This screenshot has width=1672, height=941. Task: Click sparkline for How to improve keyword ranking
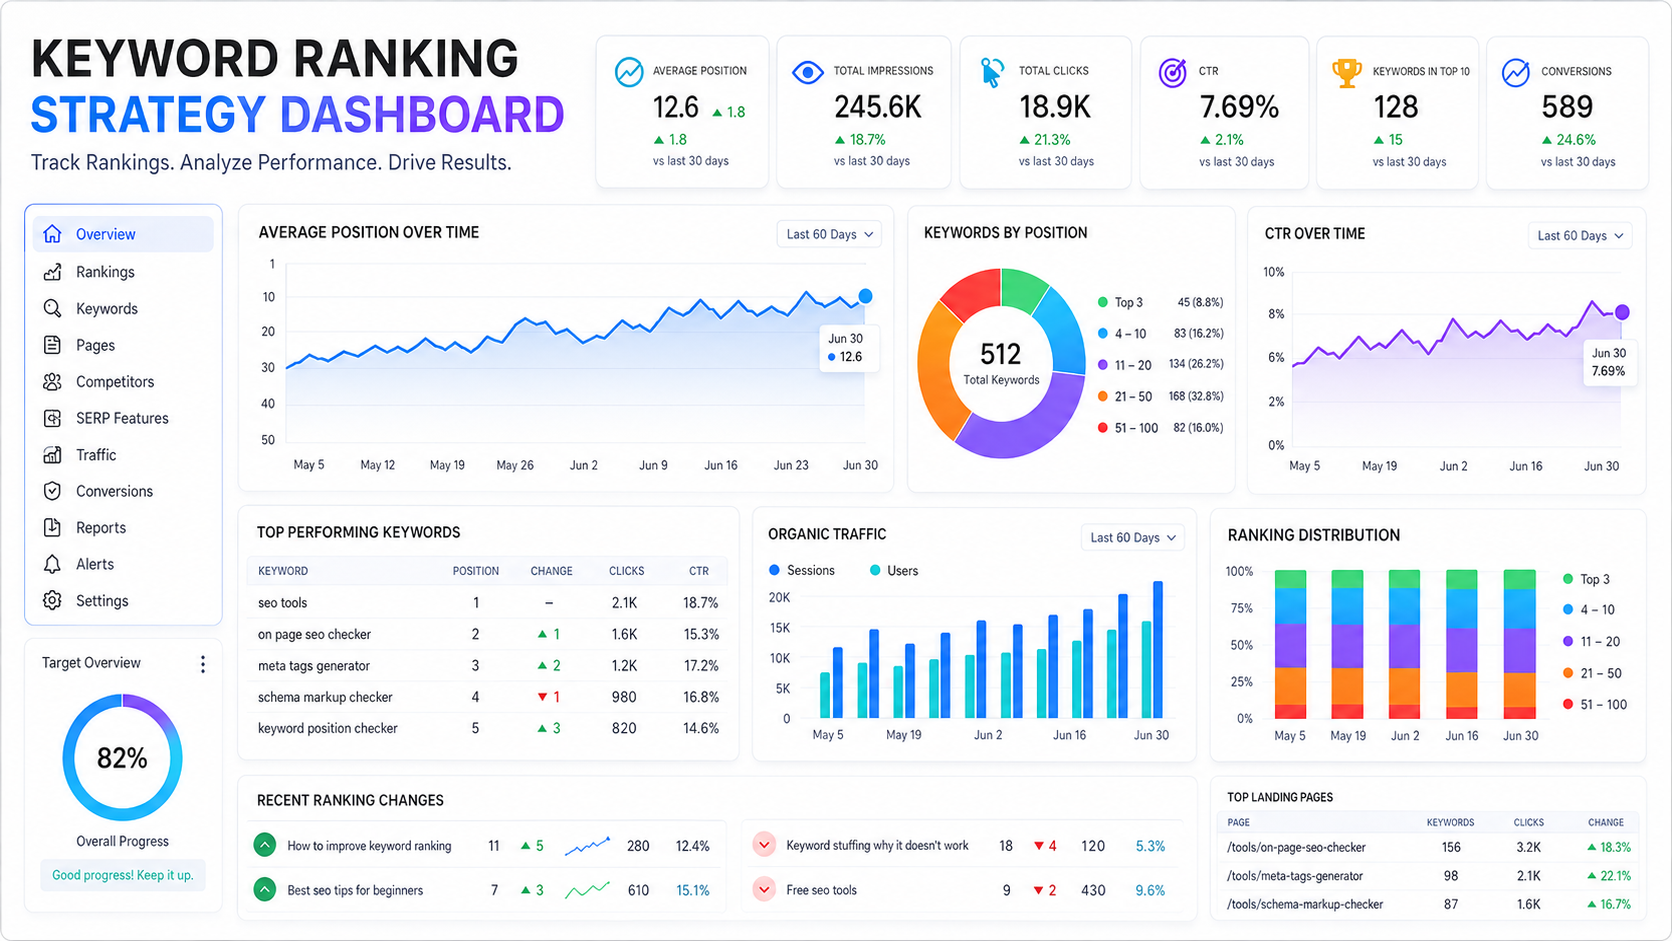(587, 846)
